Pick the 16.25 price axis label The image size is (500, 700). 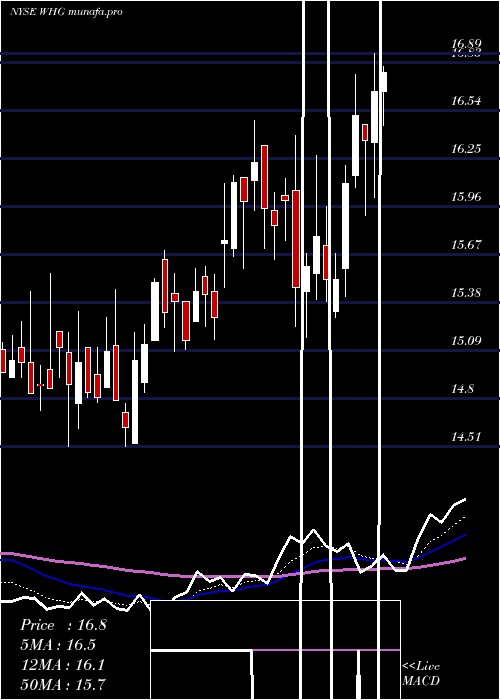(466, 149)
